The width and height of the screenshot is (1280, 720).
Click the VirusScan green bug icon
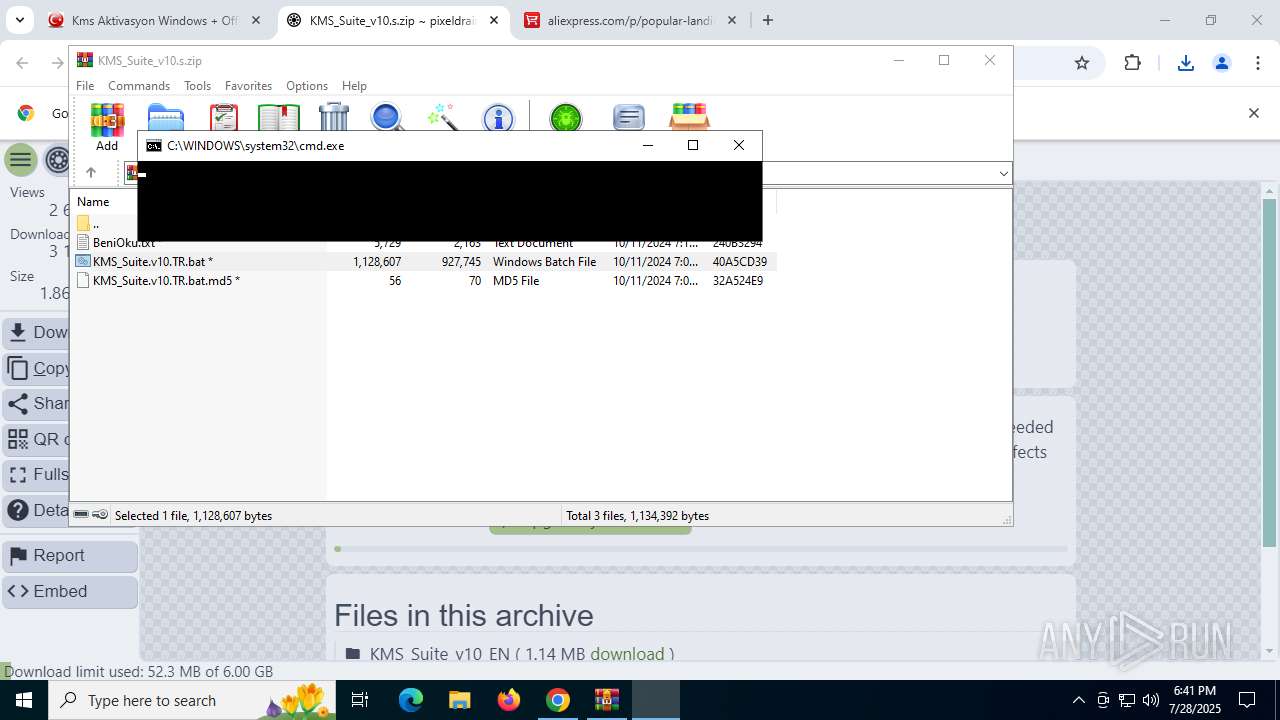[566, 117]
